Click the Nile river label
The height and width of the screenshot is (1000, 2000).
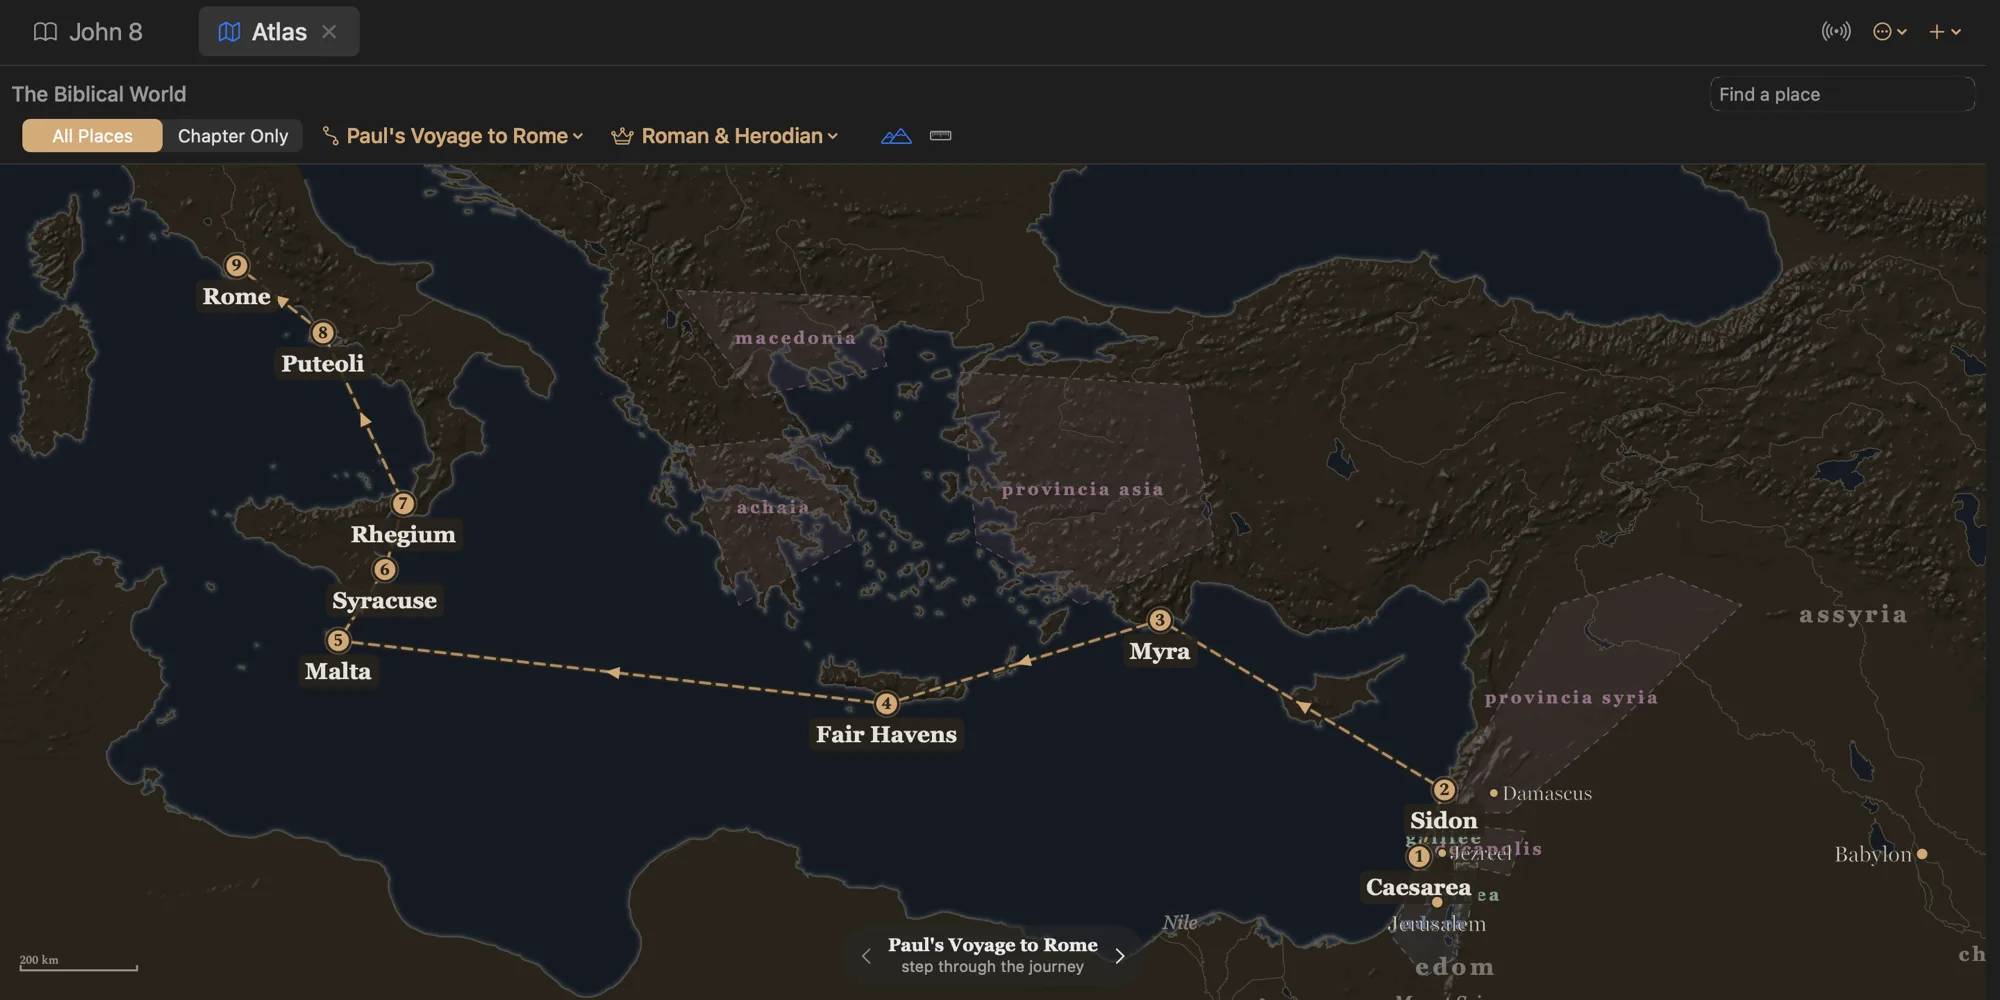(1180, 922)
